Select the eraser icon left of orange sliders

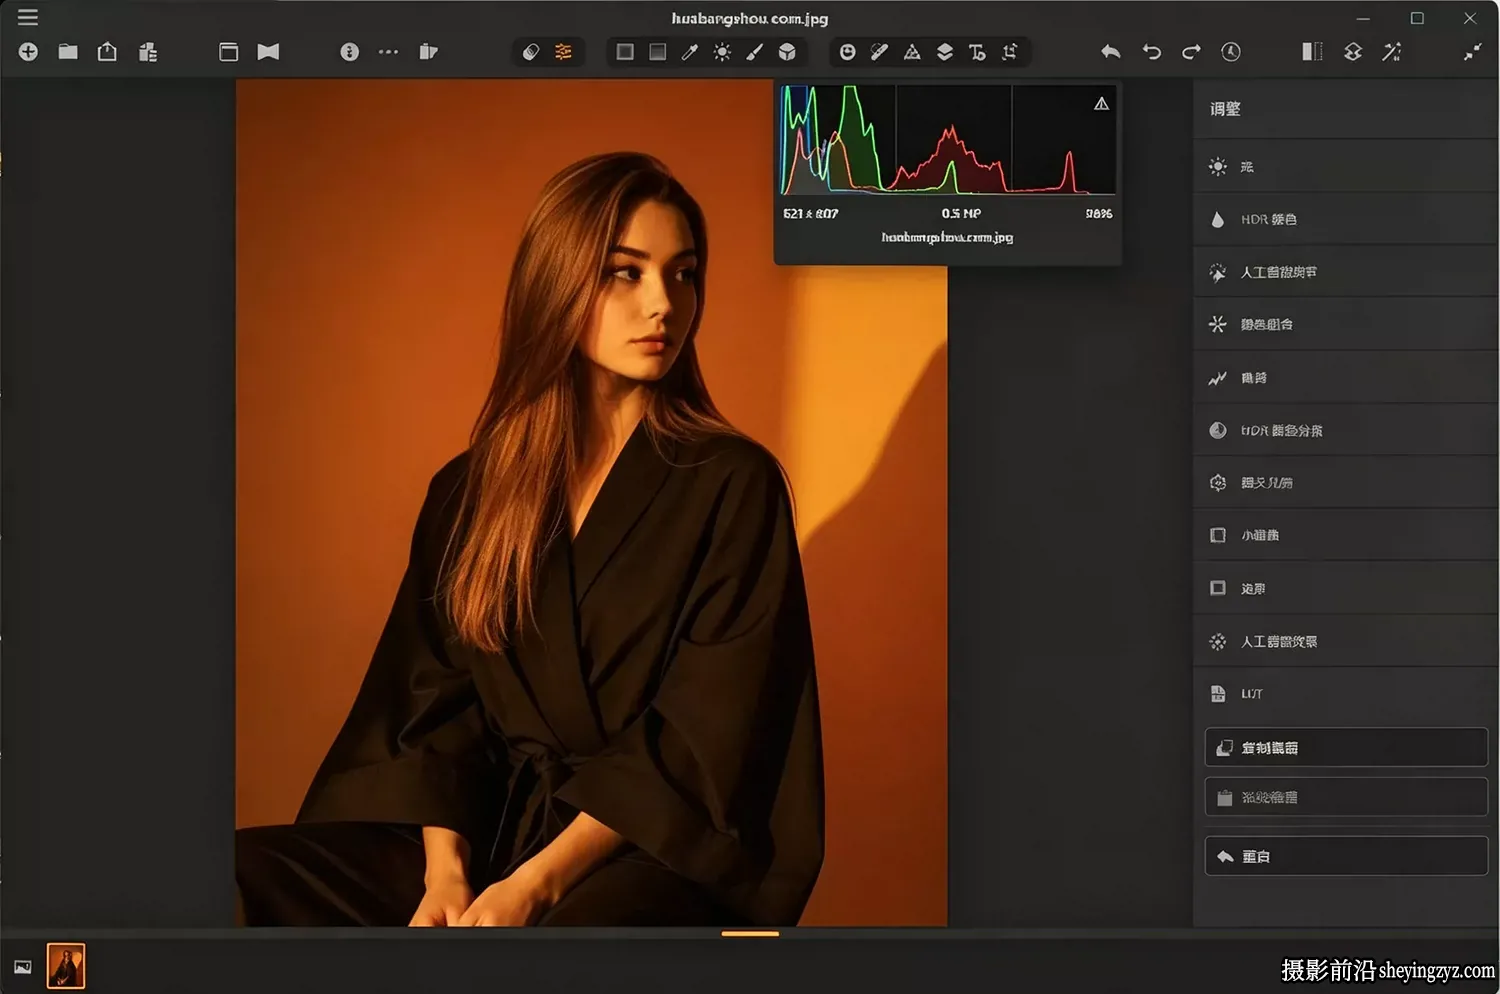click(531, 52)
